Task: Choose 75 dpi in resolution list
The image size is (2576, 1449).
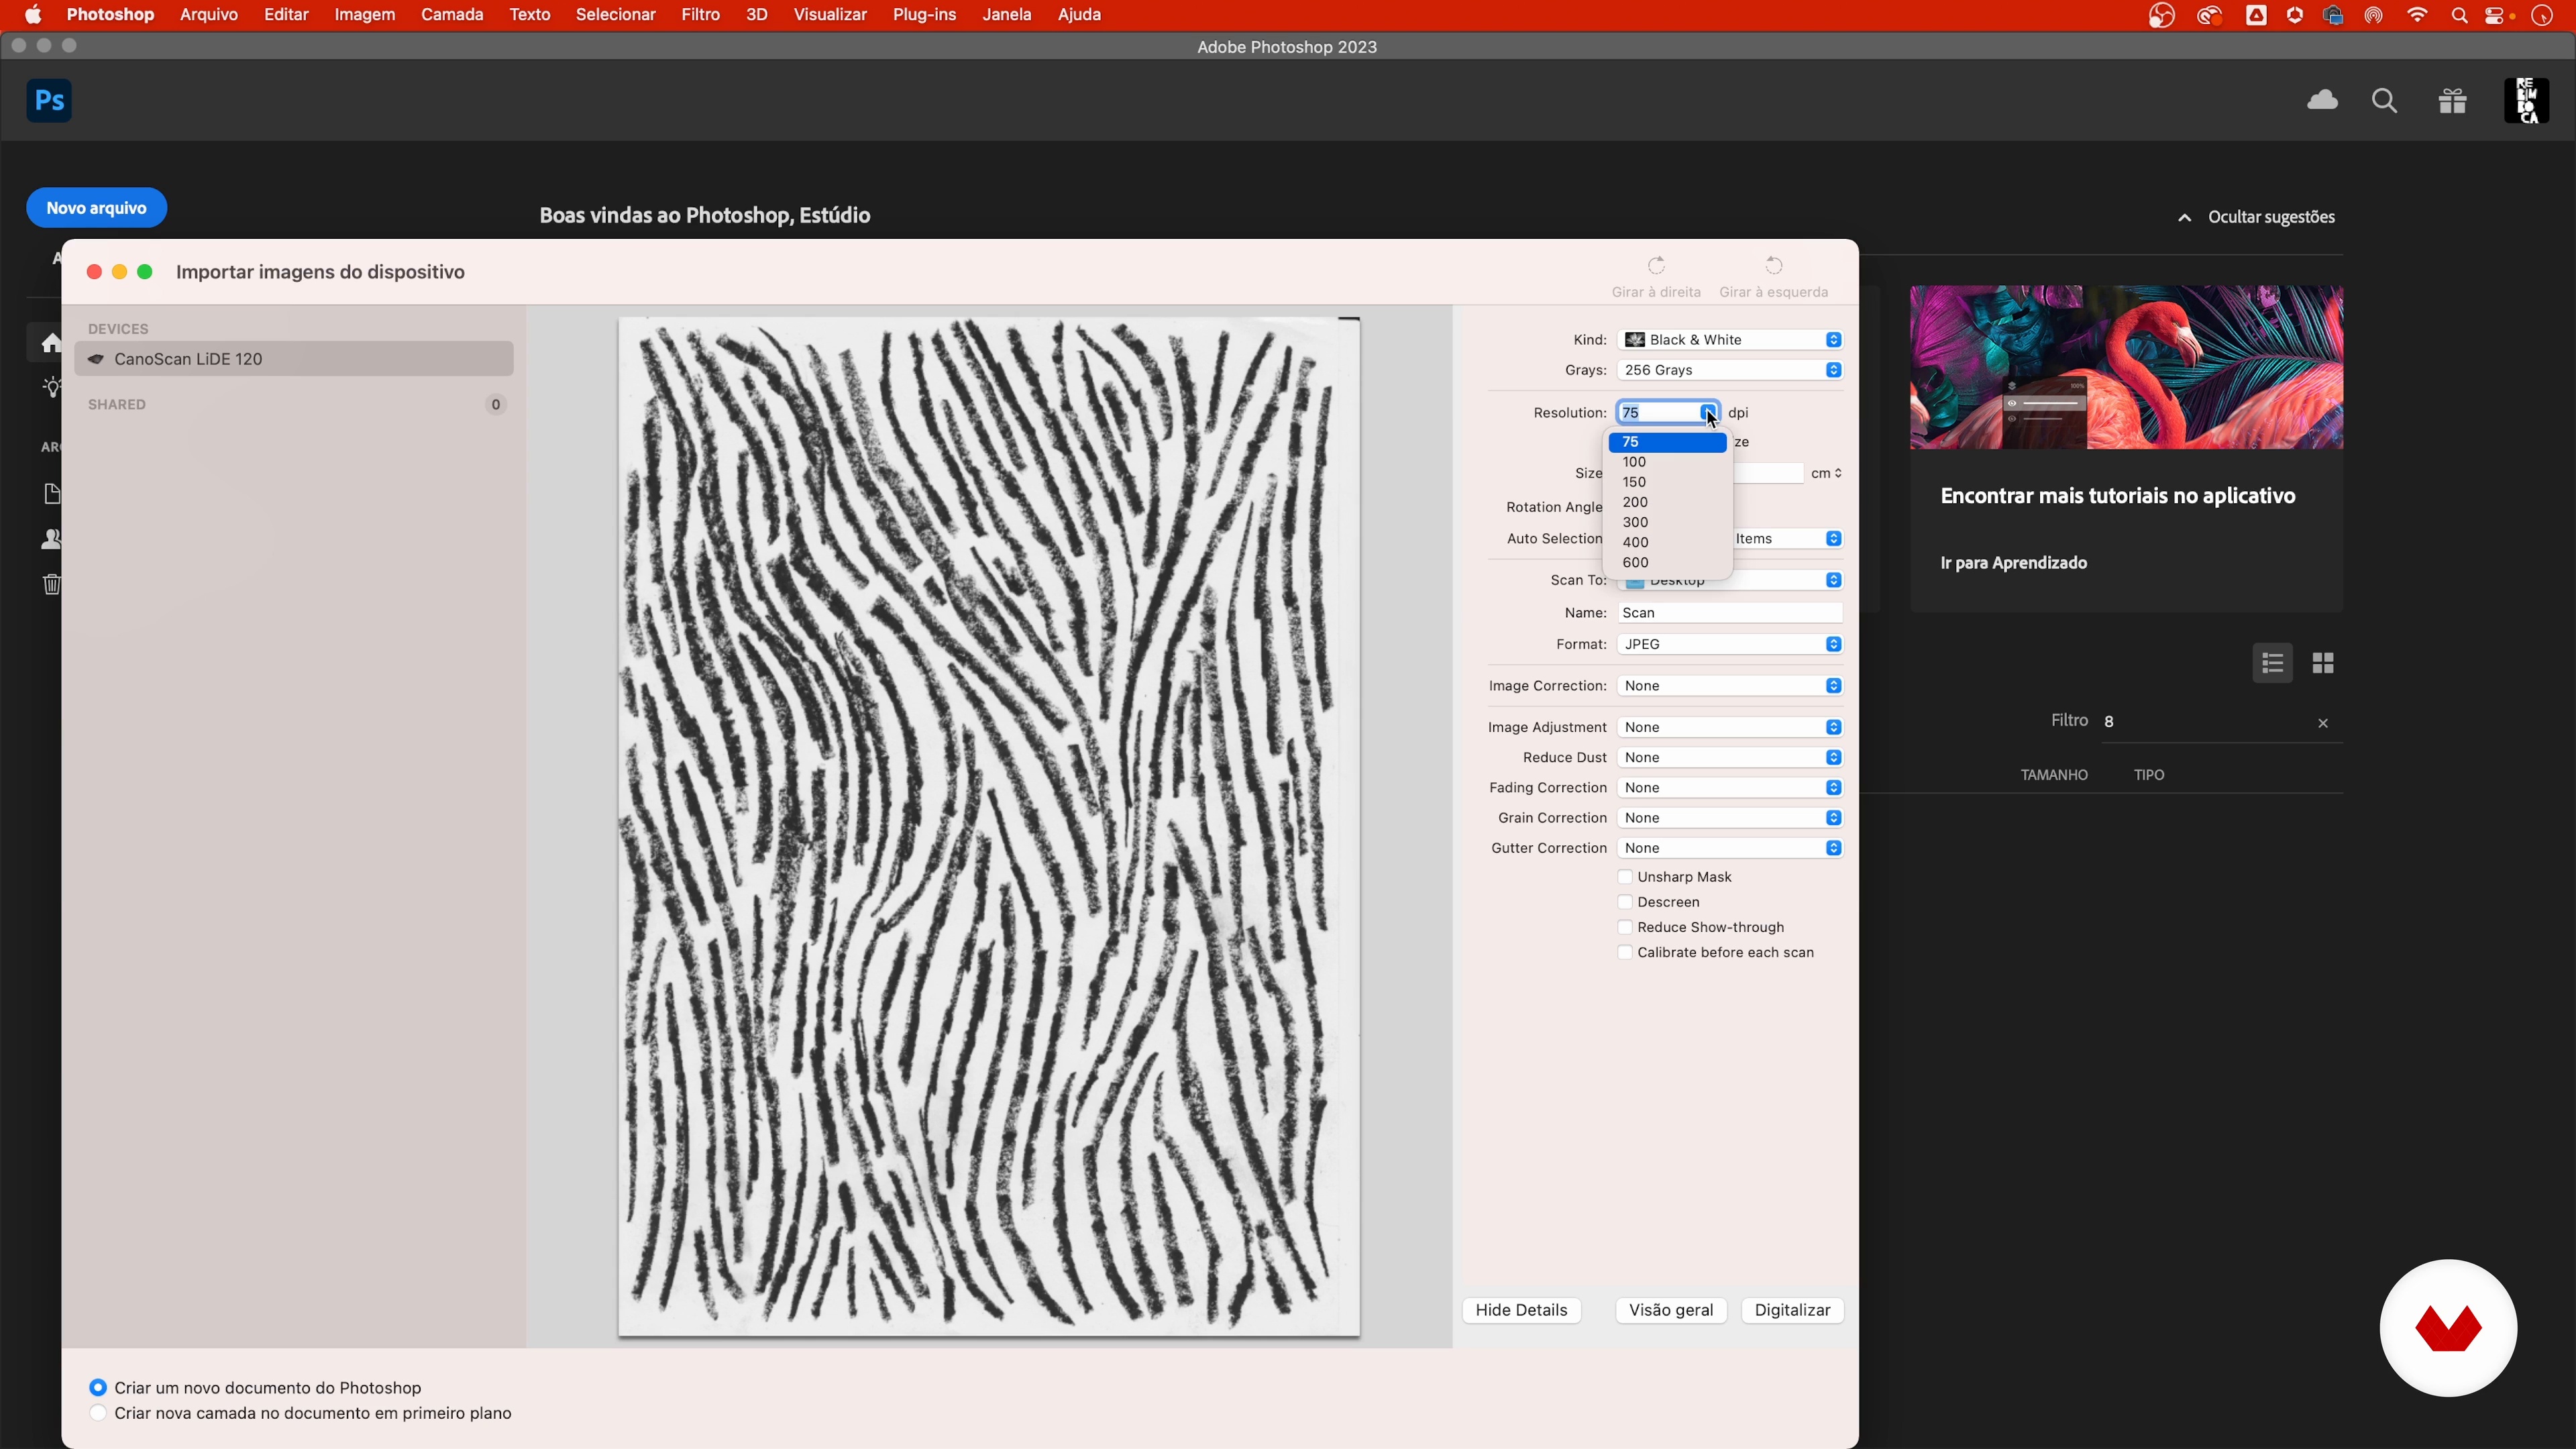Action: [x=1667, y=442]
